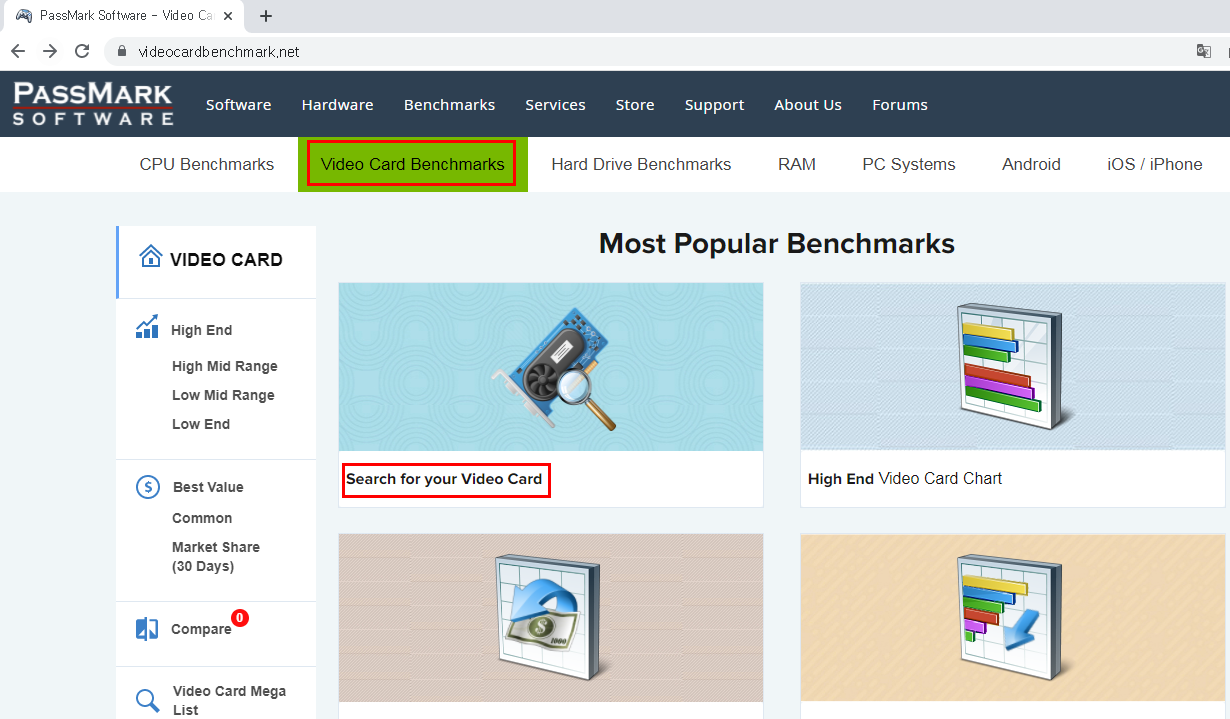This screenshot has width=1230, height=719.
Task: Switch to the Hard Drive Benchmarks tab
Action: point(641,164)
